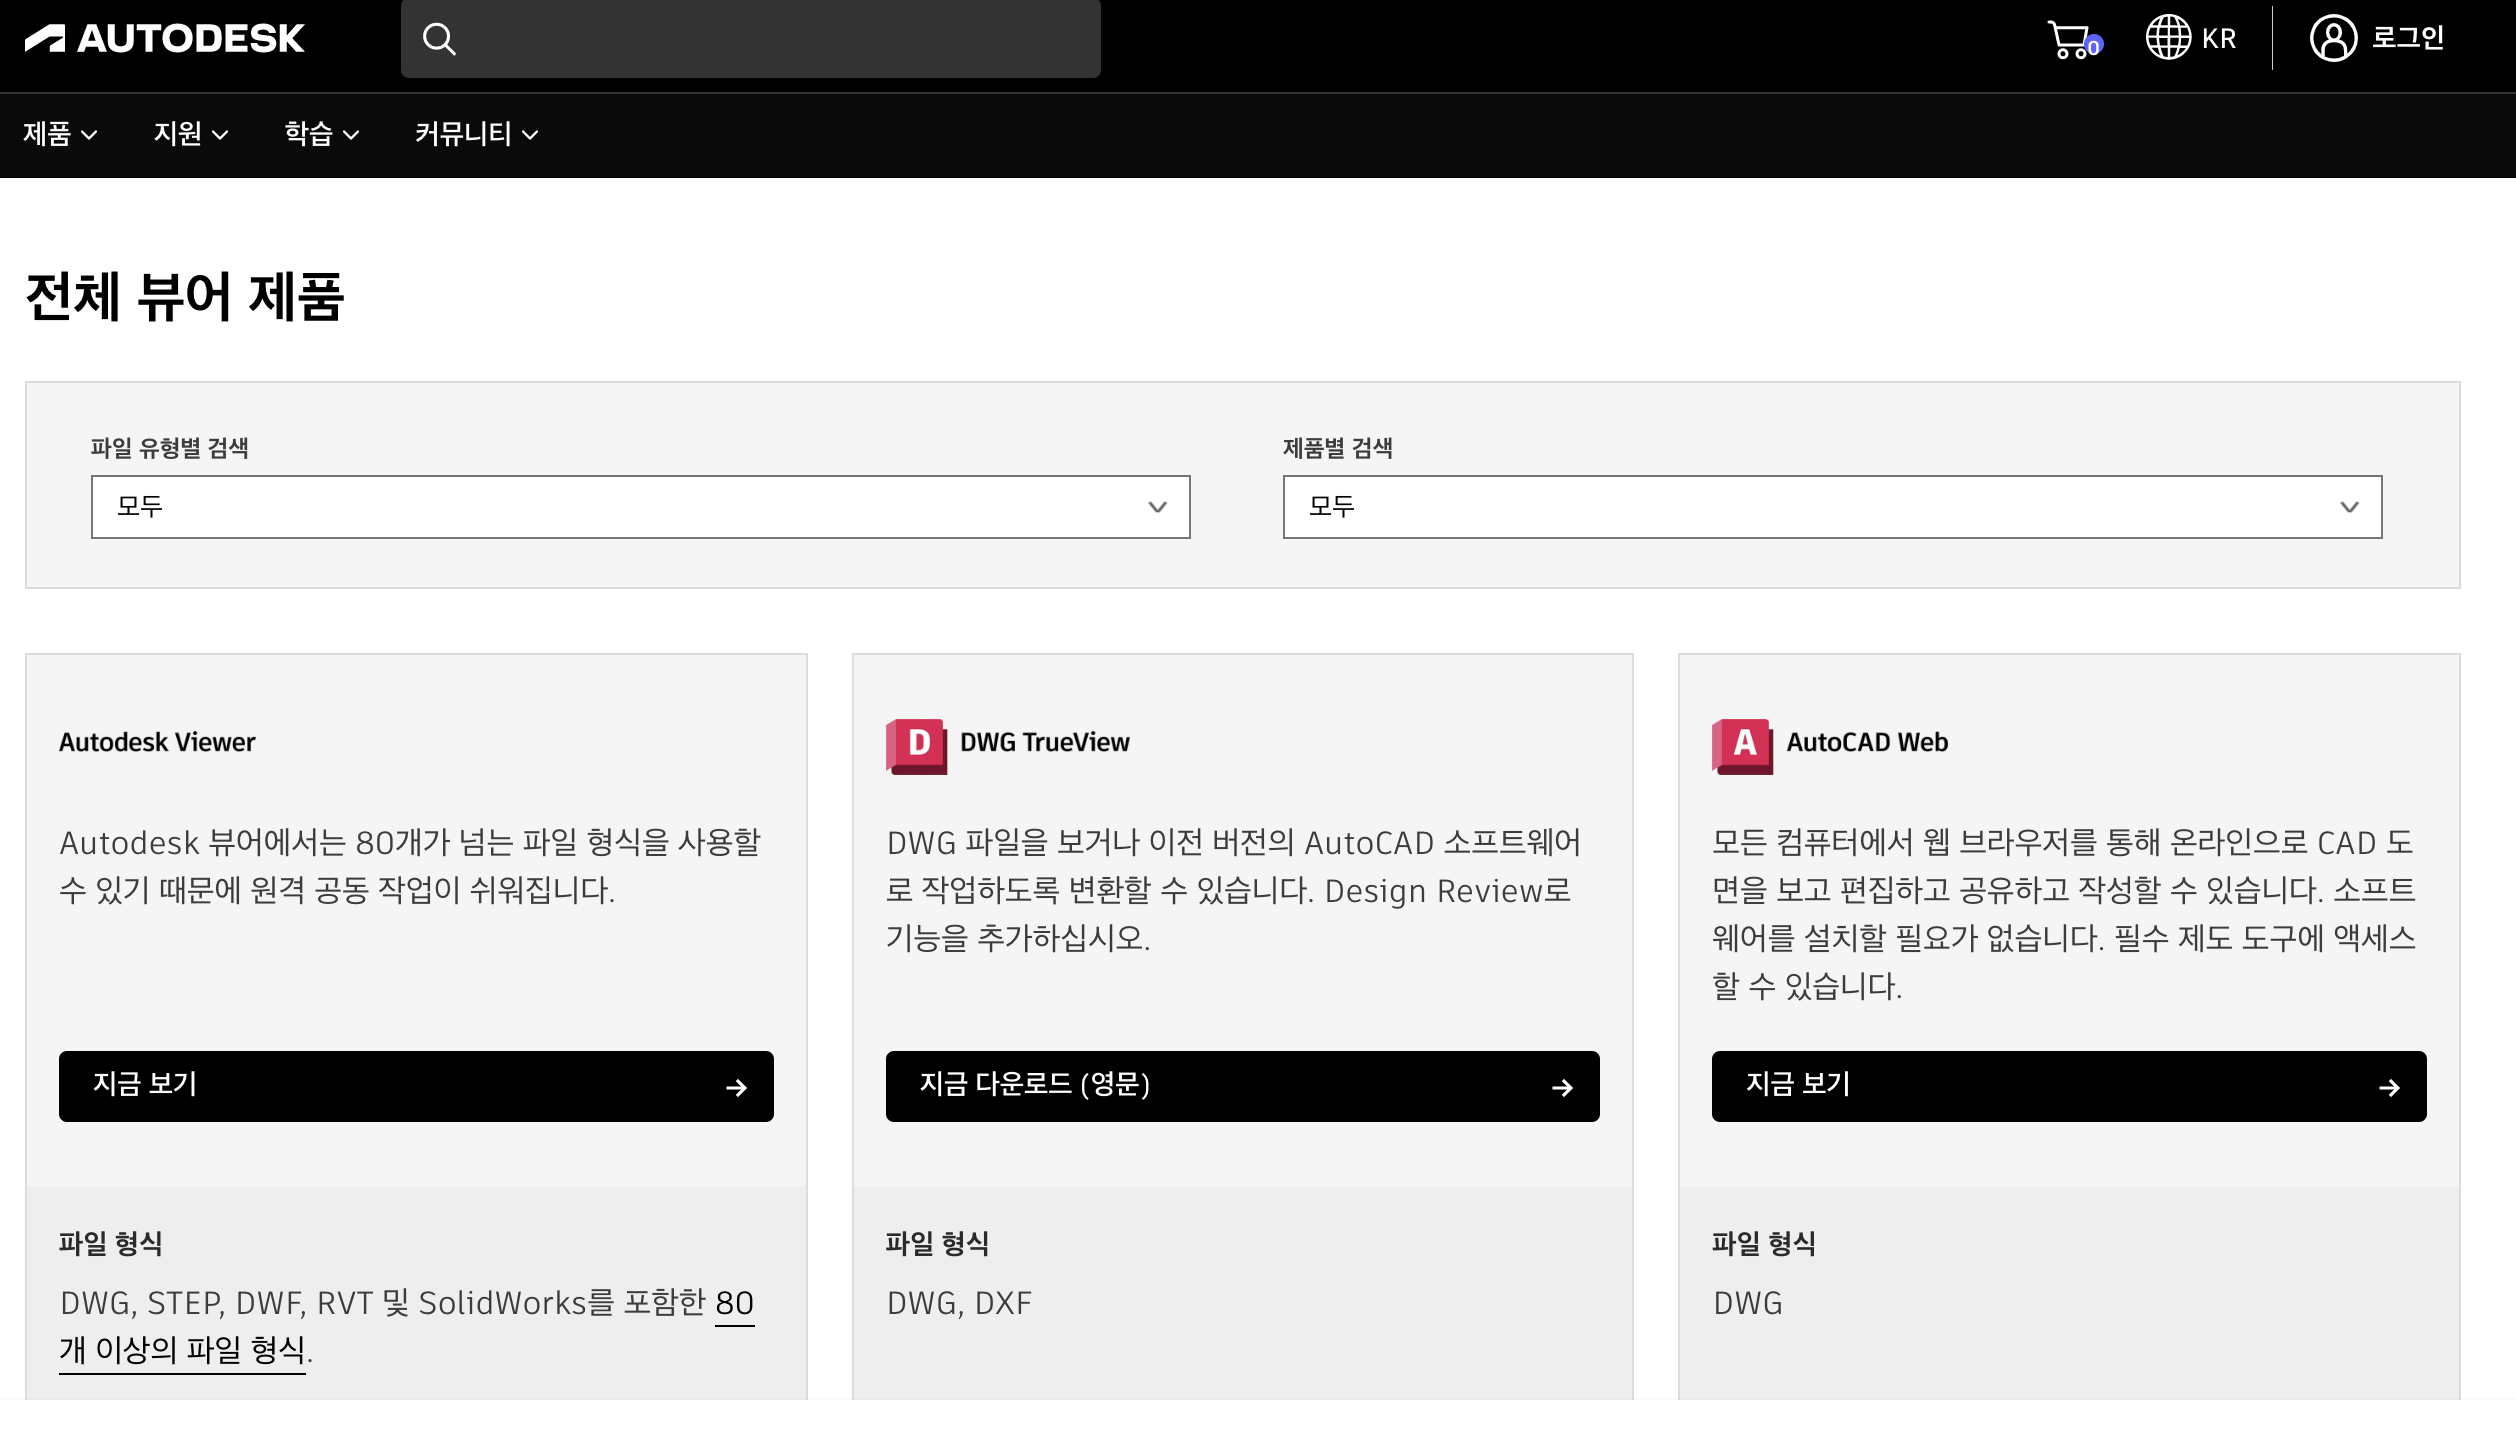Click 지금 다운로드 (영문) button
The image size is (2516, 1446).
1242,1086
